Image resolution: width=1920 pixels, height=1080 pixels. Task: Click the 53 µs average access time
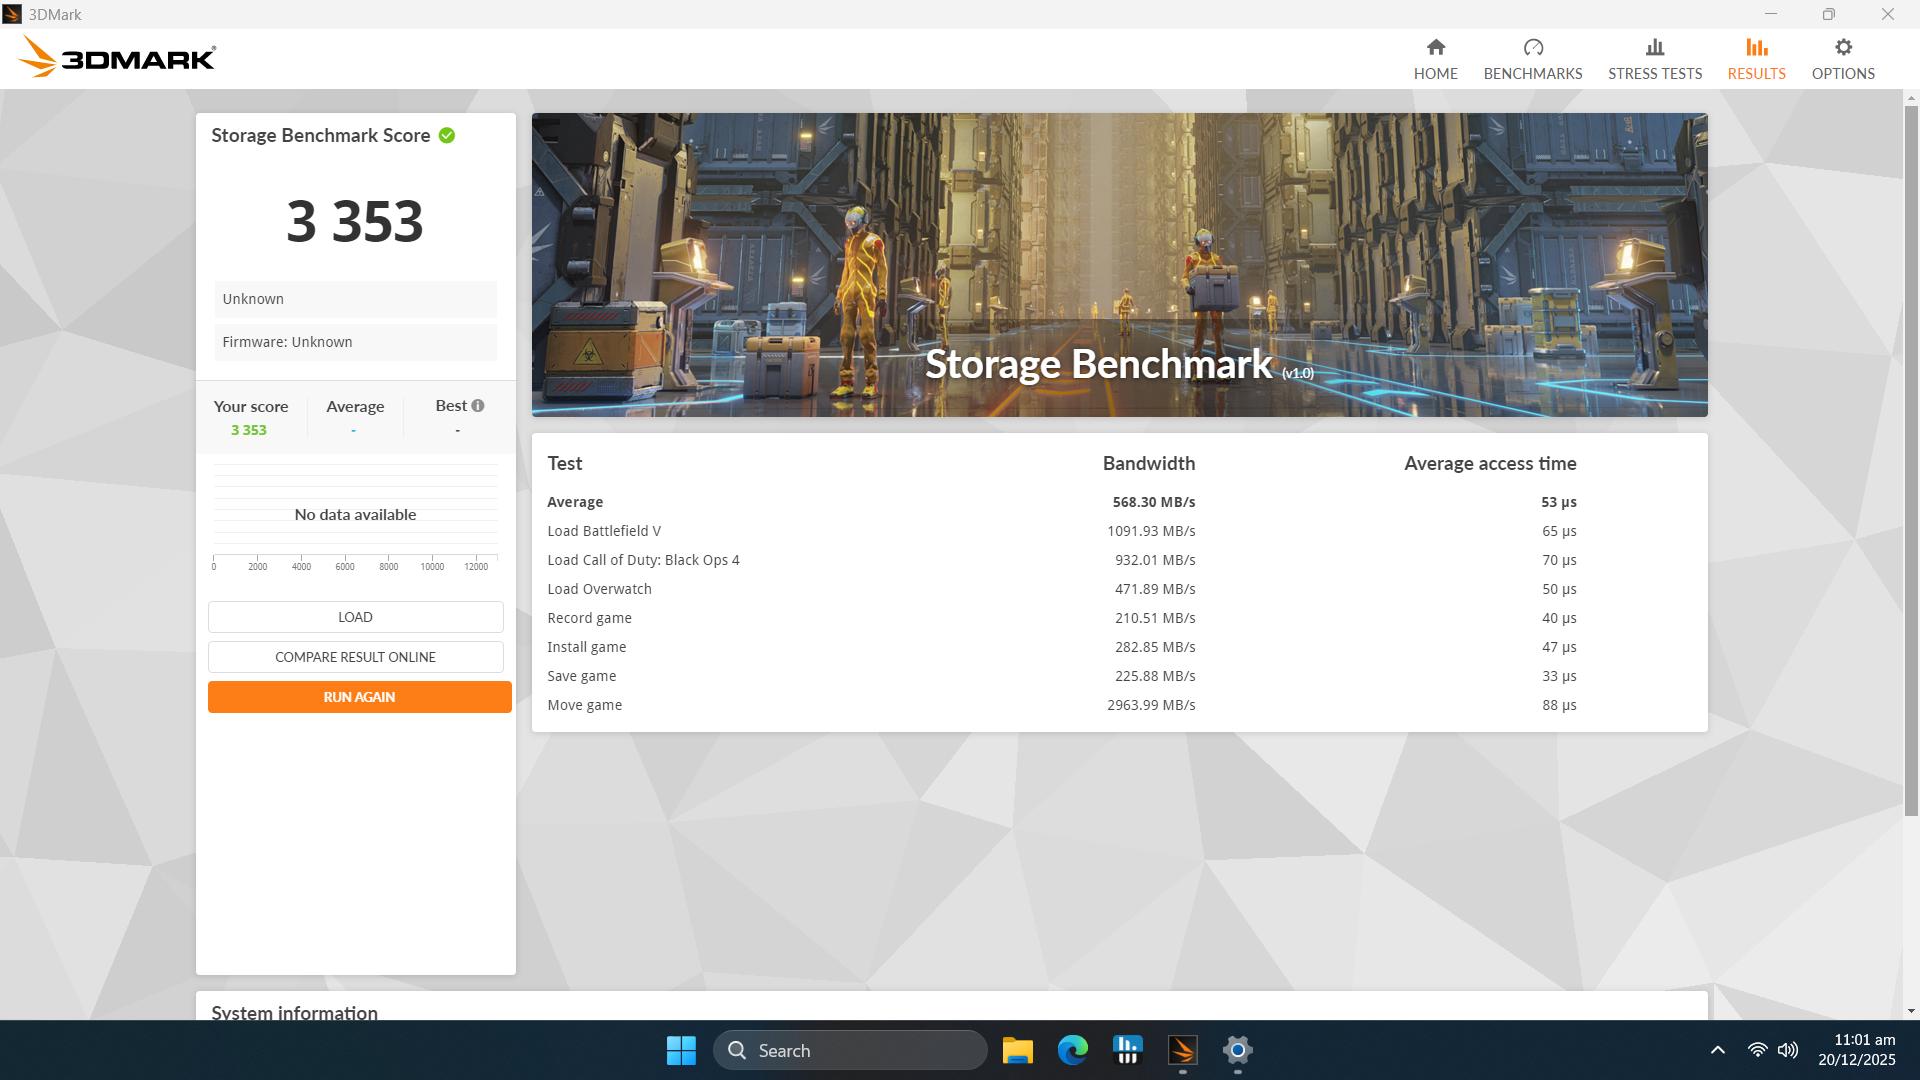(x=1558, y=502)
